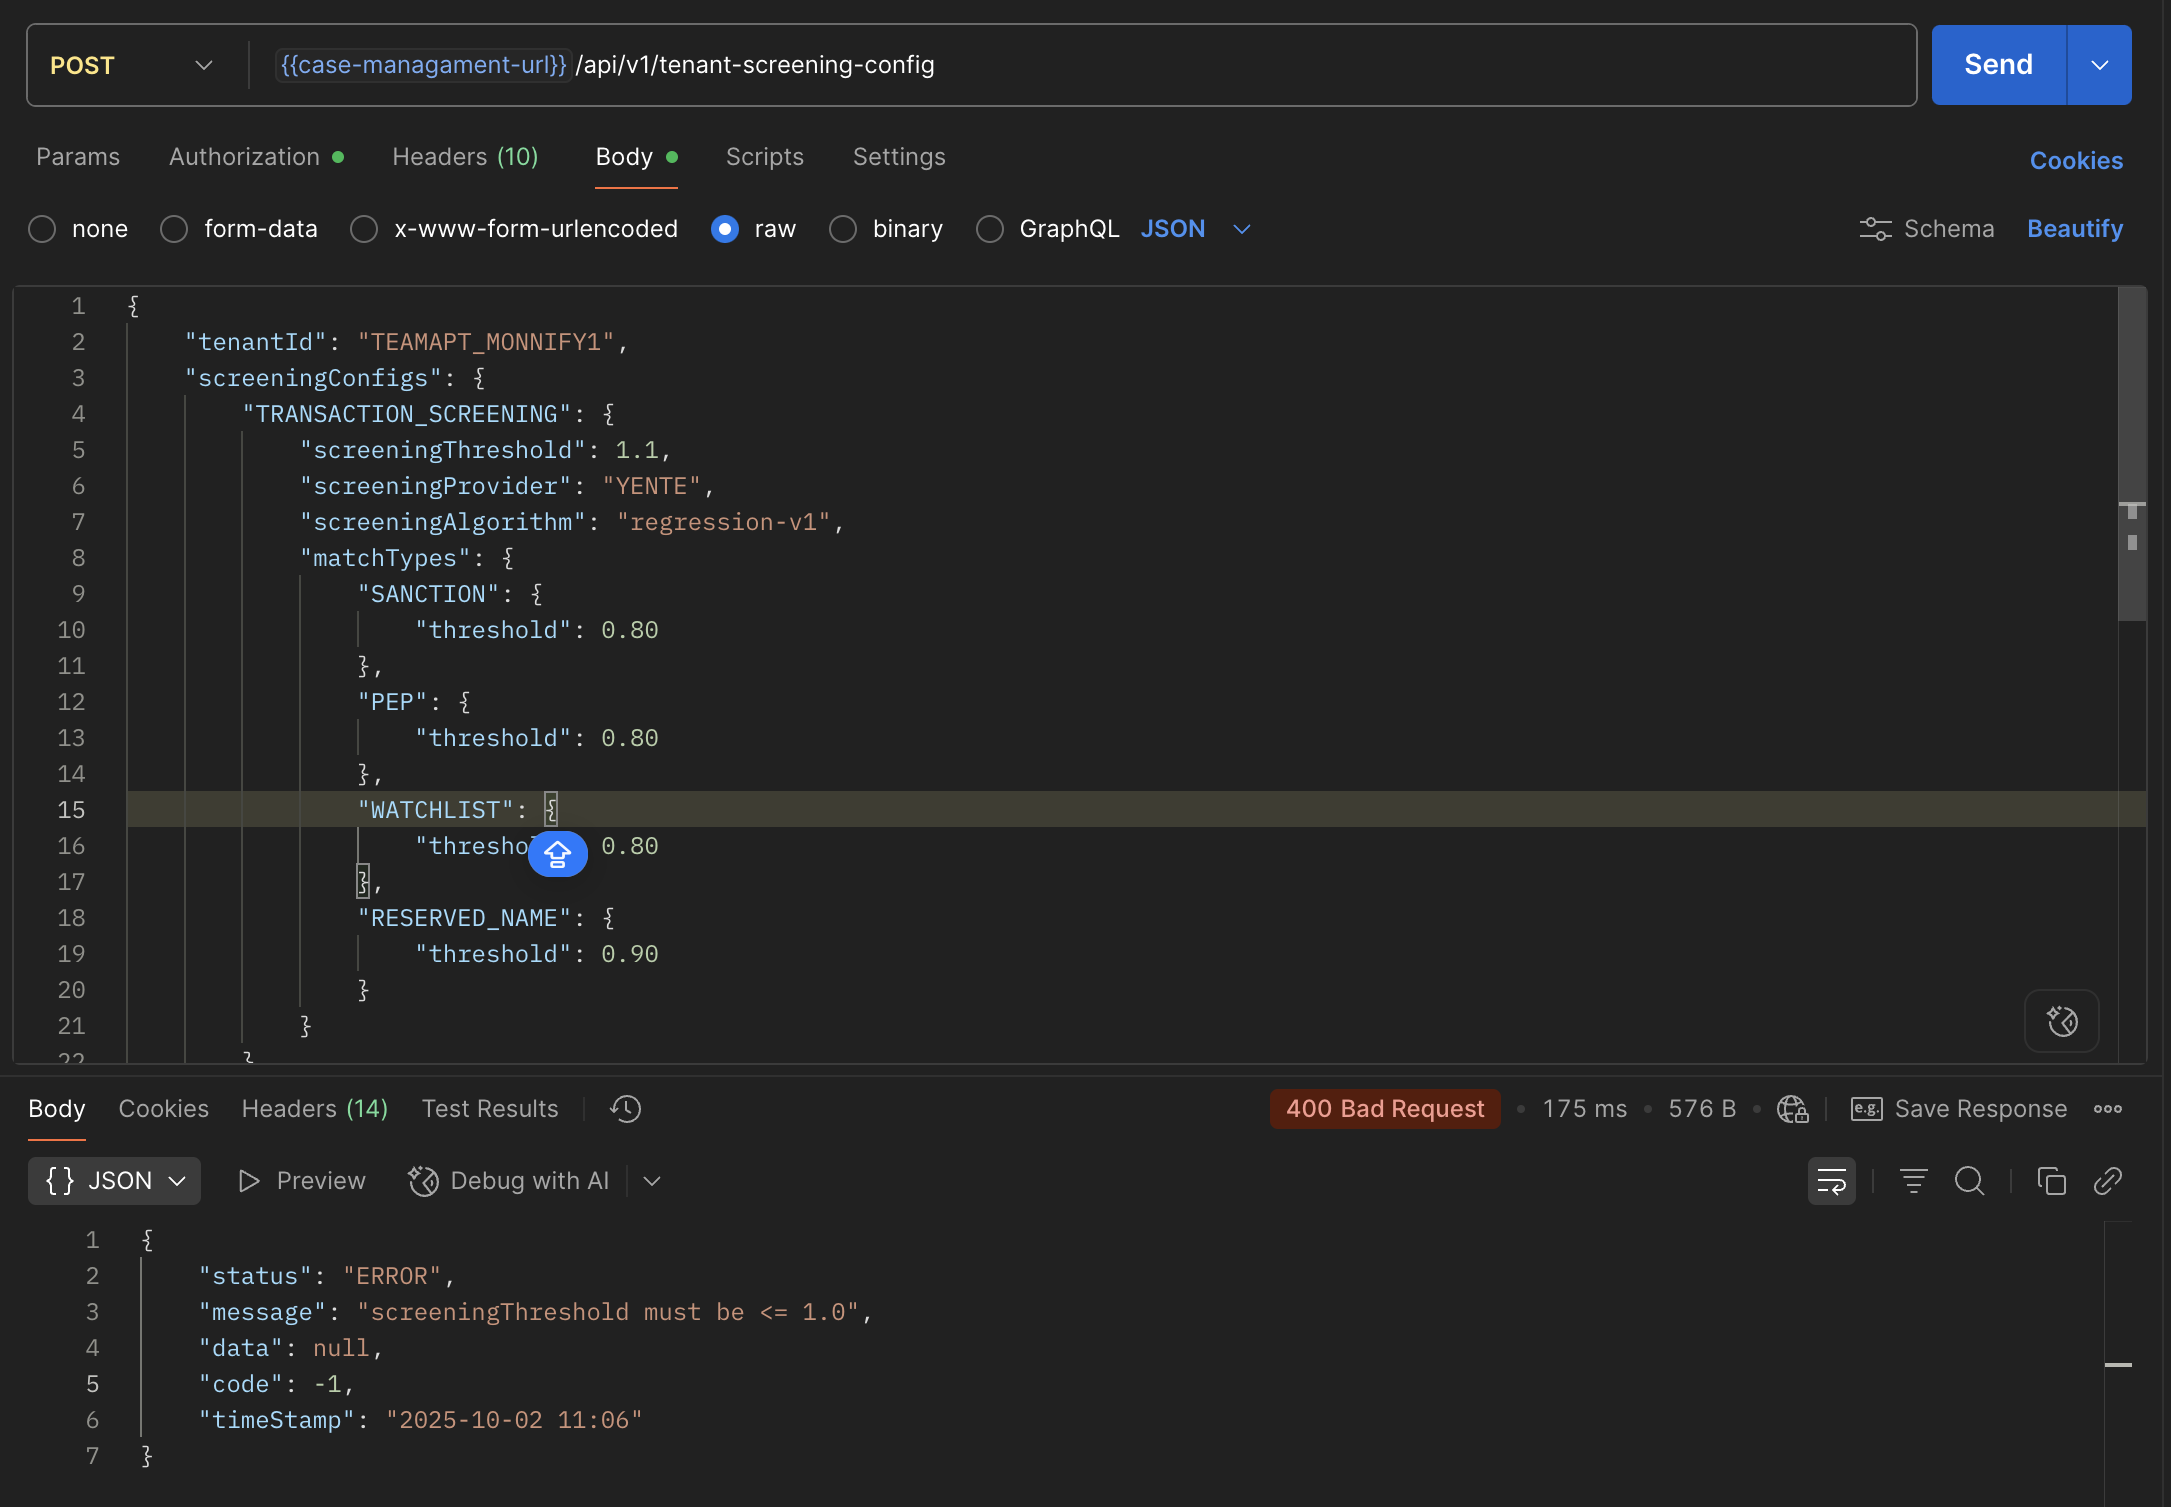Switch to the Scripts tab
The width and height of the screenshot is (2171, 1507).
[x=764, y=157]
